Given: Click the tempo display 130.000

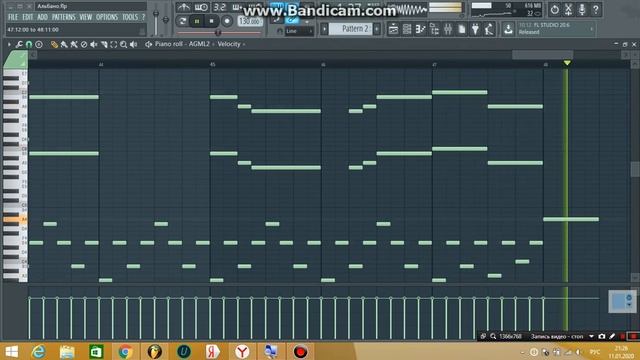Looking at the screenshot, I should [x=250, y=21].
